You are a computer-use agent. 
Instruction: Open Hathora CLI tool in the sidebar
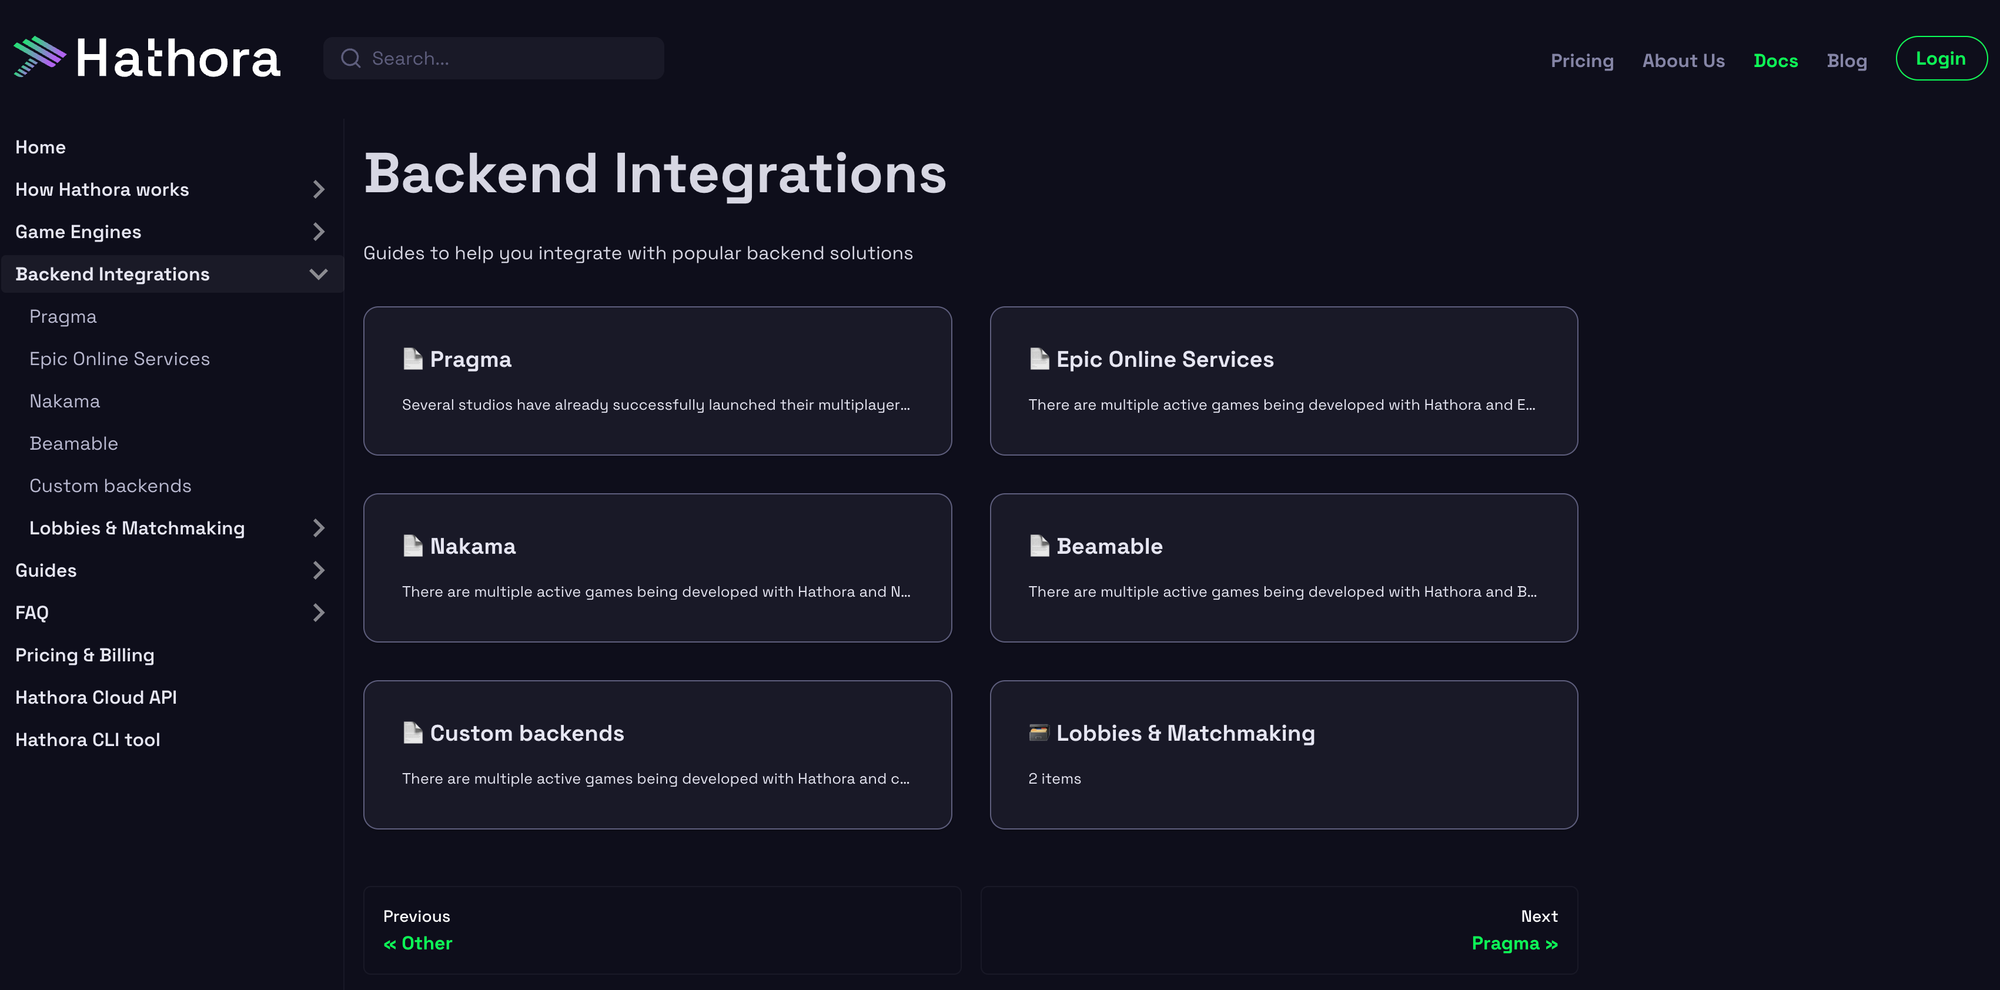[x=88, y=740]
